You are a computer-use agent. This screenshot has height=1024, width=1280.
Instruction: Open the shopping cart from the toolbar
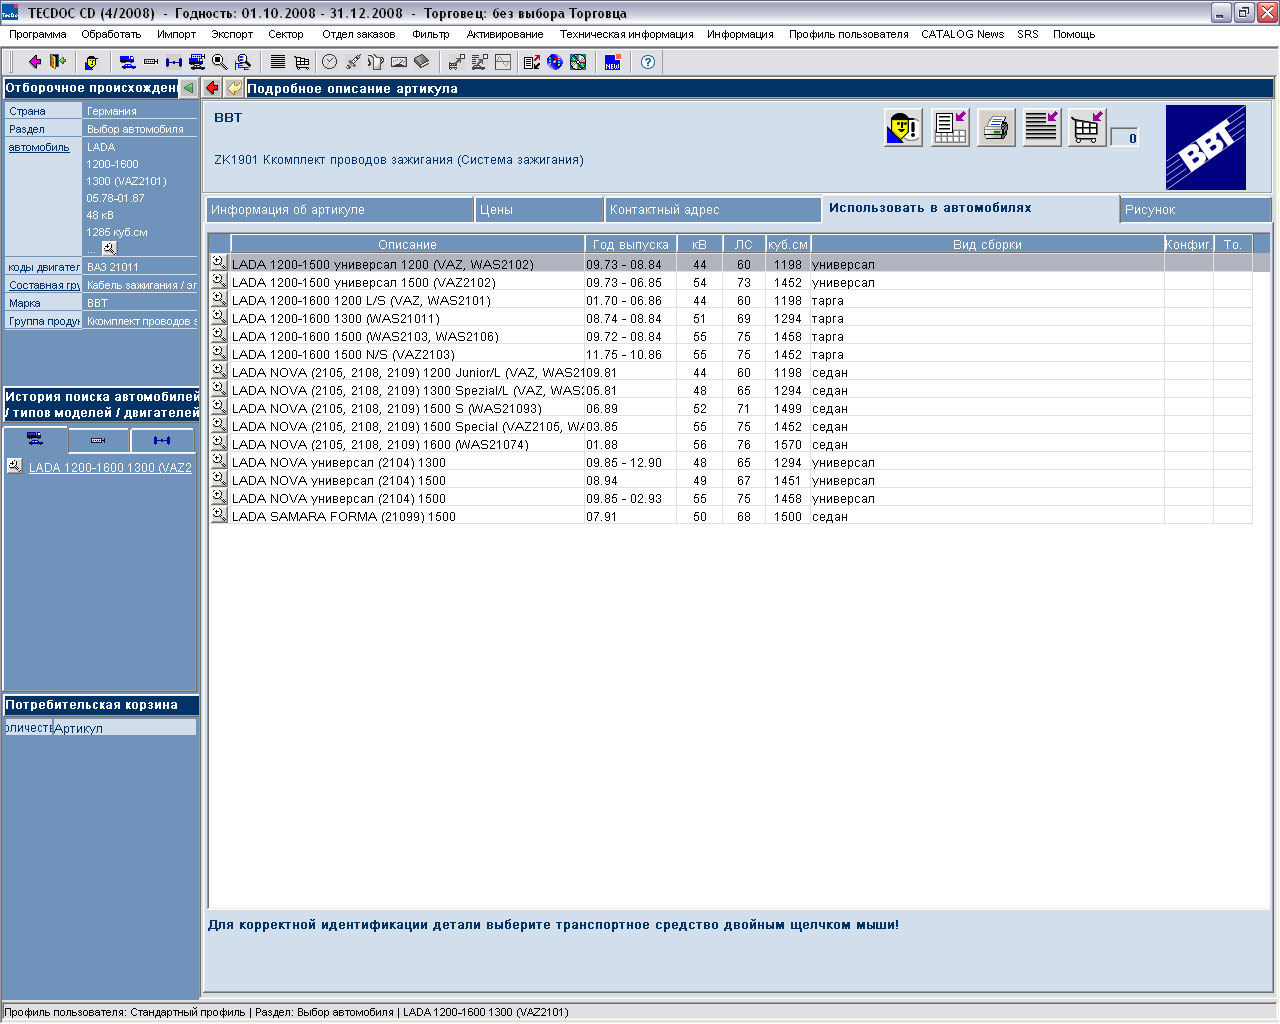coord(301,62)
